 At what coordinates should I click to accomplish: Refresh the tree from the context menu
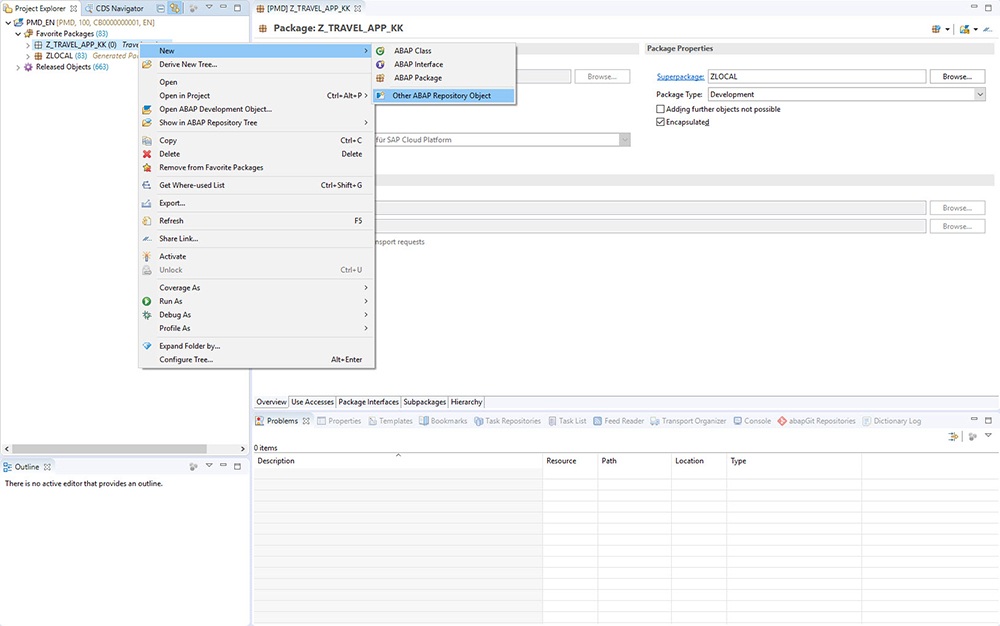172,221
